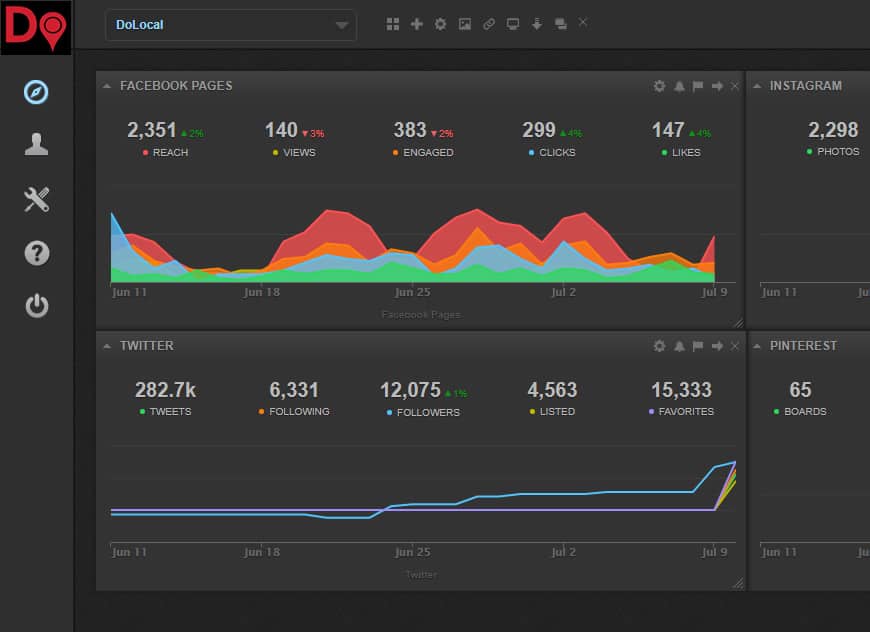Click the download arrow icon in toolbar
This screenshot has width=870, height=632.
(x=537, y=24)
